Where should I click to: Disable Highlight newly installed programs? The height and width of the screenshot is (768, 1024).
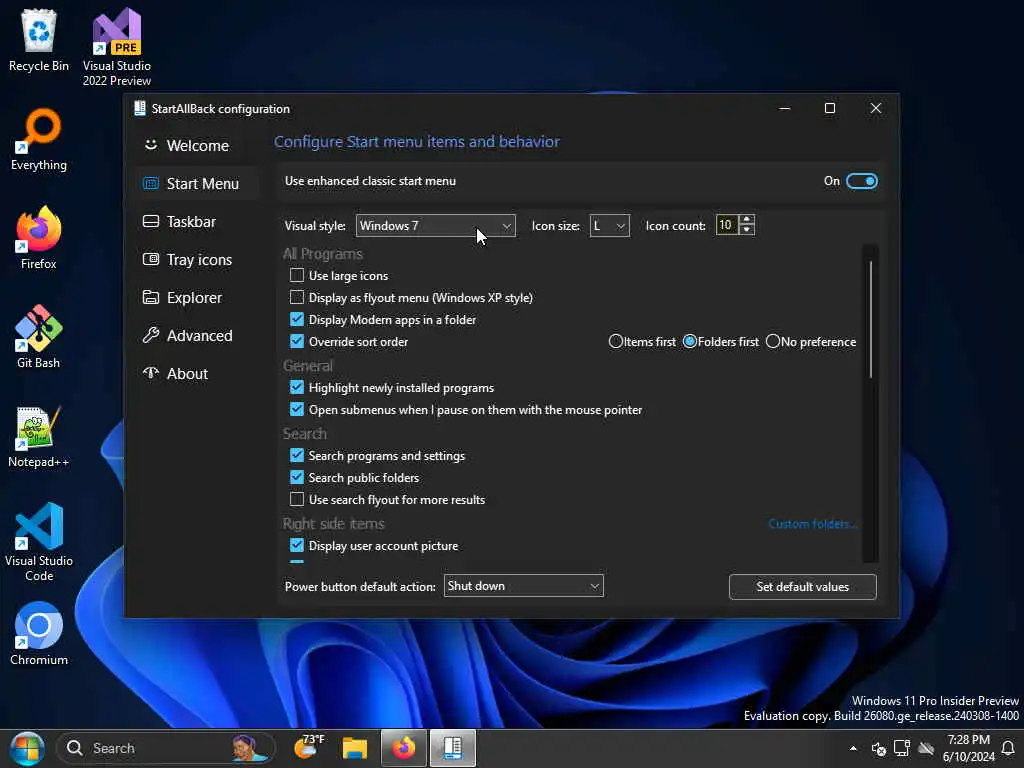point(297,387)
